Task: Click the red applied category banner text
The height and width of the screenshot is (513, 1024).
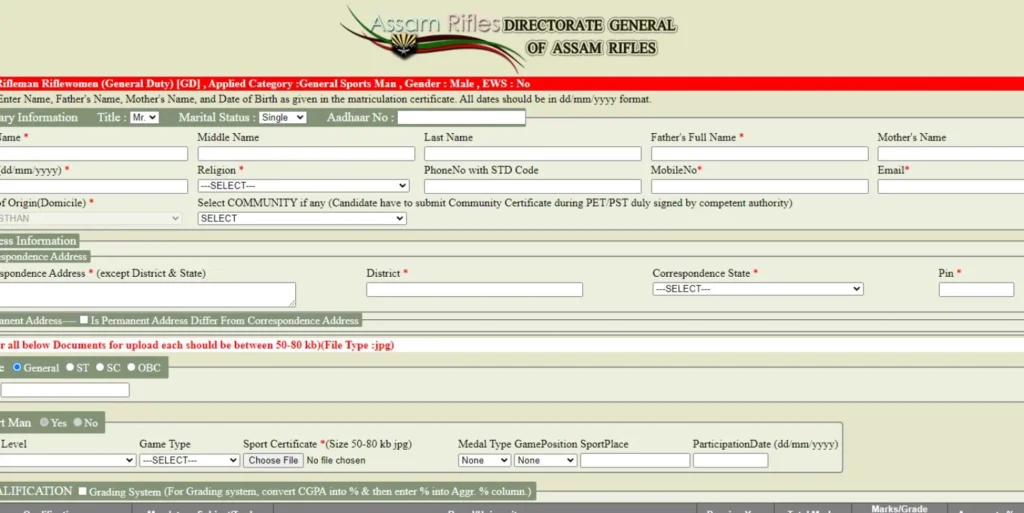Action: 264,84
